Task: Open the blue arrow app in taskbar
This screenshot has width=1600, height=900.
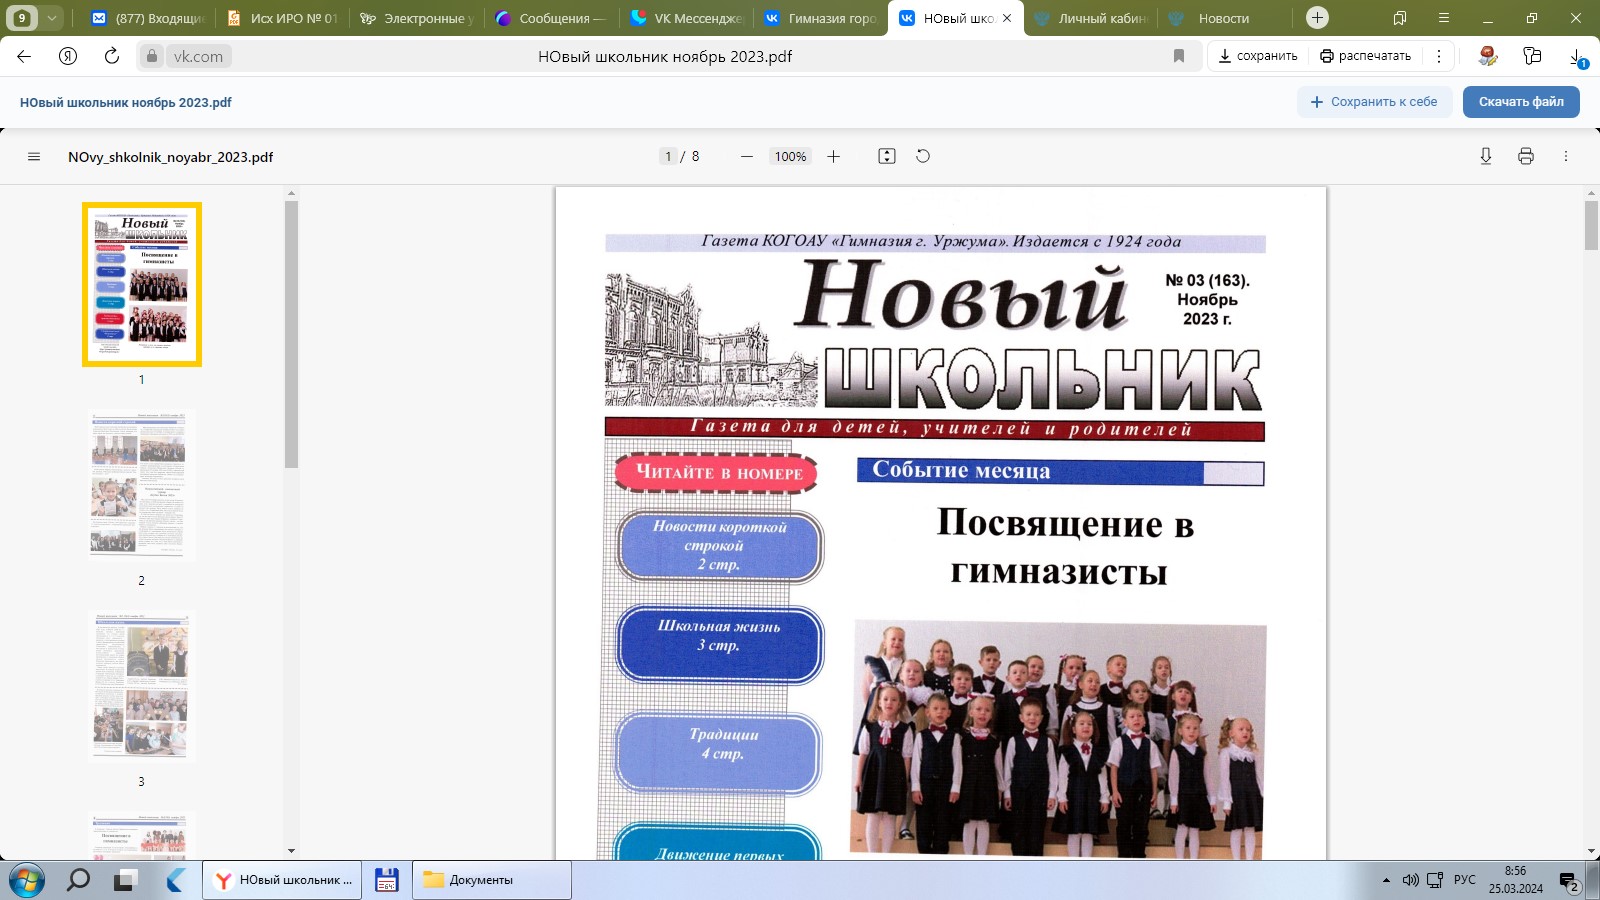Action: 176,880
